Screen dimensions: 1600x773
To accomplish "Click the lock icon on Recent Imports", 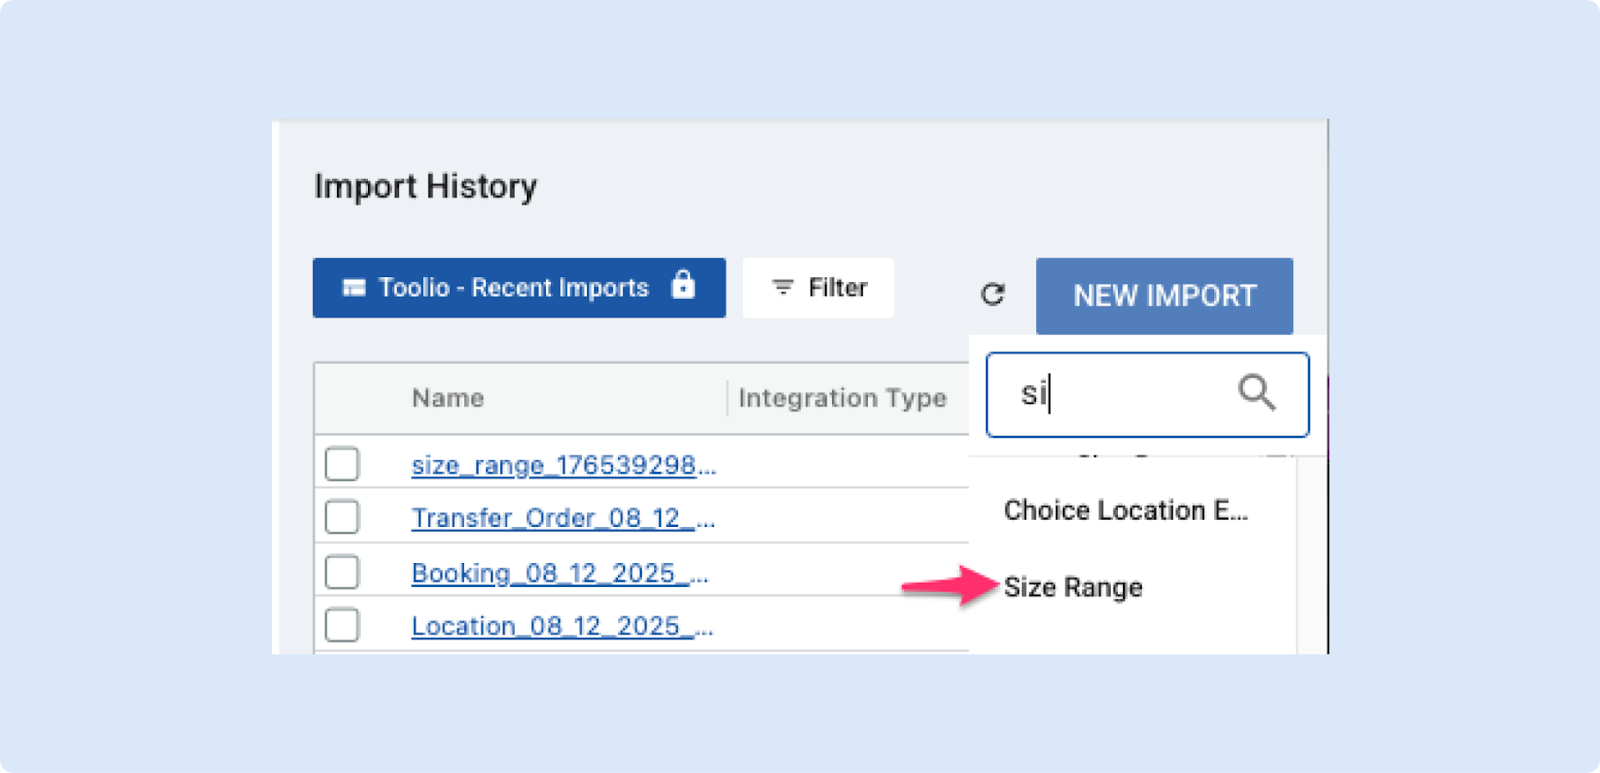I will click(x=683, y=285).
